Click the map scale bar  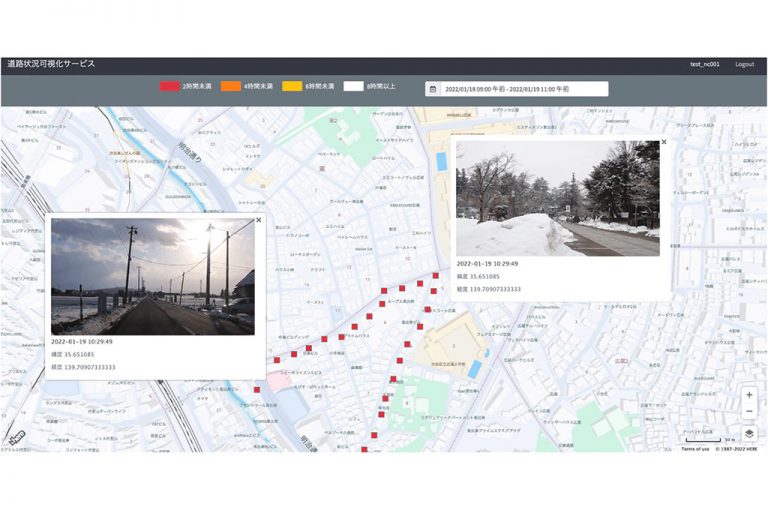(703, 440)
